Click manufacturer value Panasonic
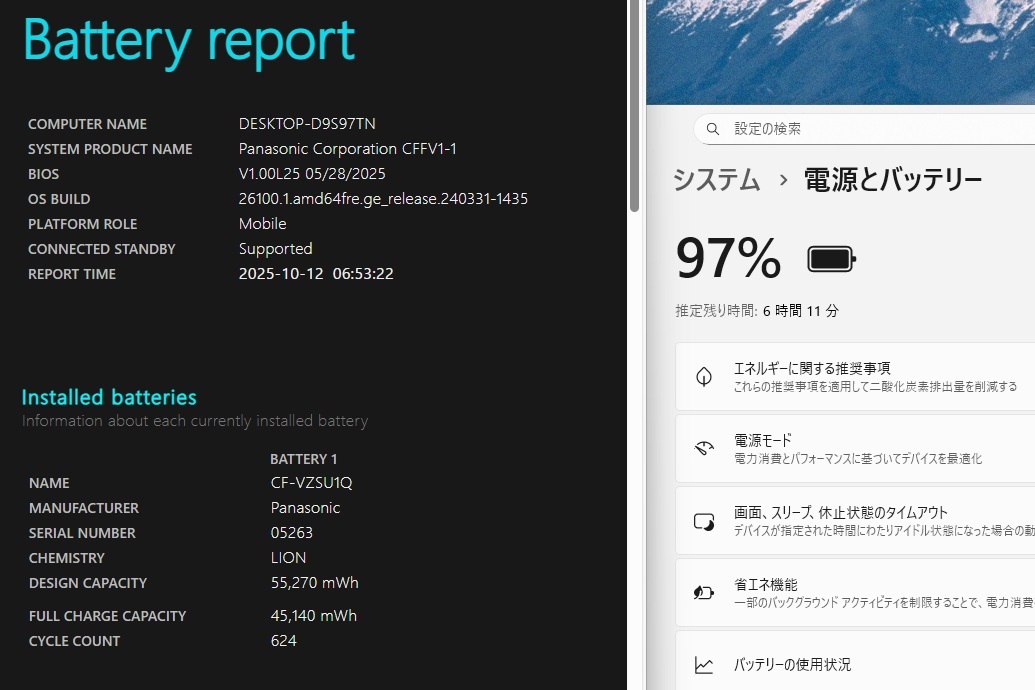This screenshot has height=690, width=1035. [305, 508]
